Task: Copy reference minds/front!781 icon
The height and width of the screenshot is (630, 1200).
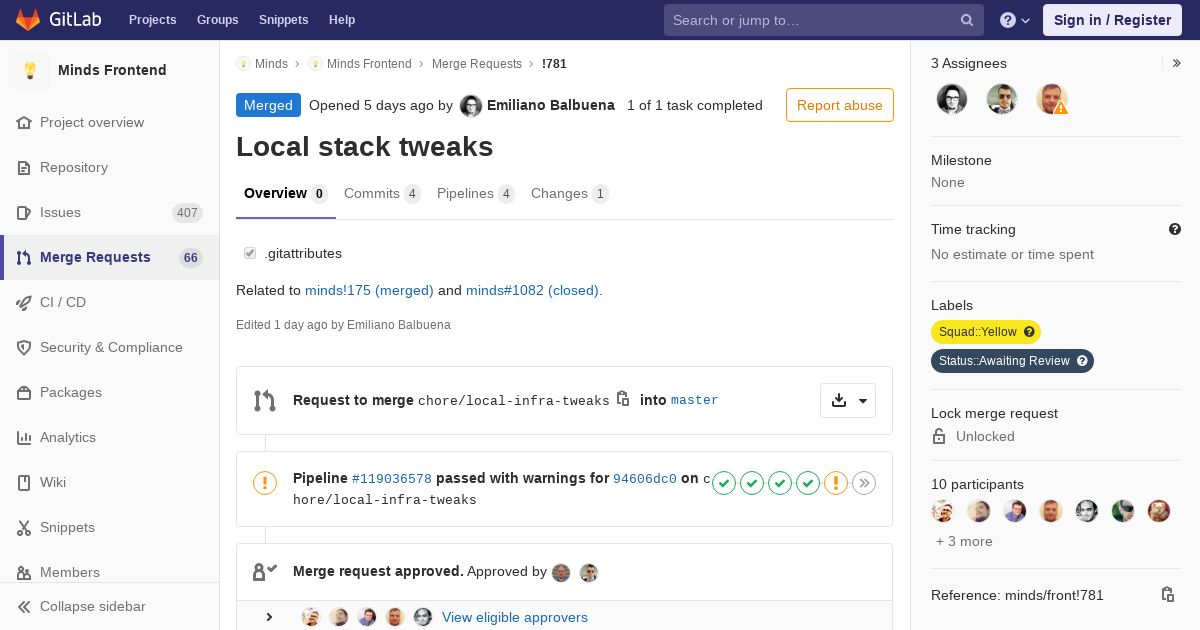Action: coord(1167,595)
